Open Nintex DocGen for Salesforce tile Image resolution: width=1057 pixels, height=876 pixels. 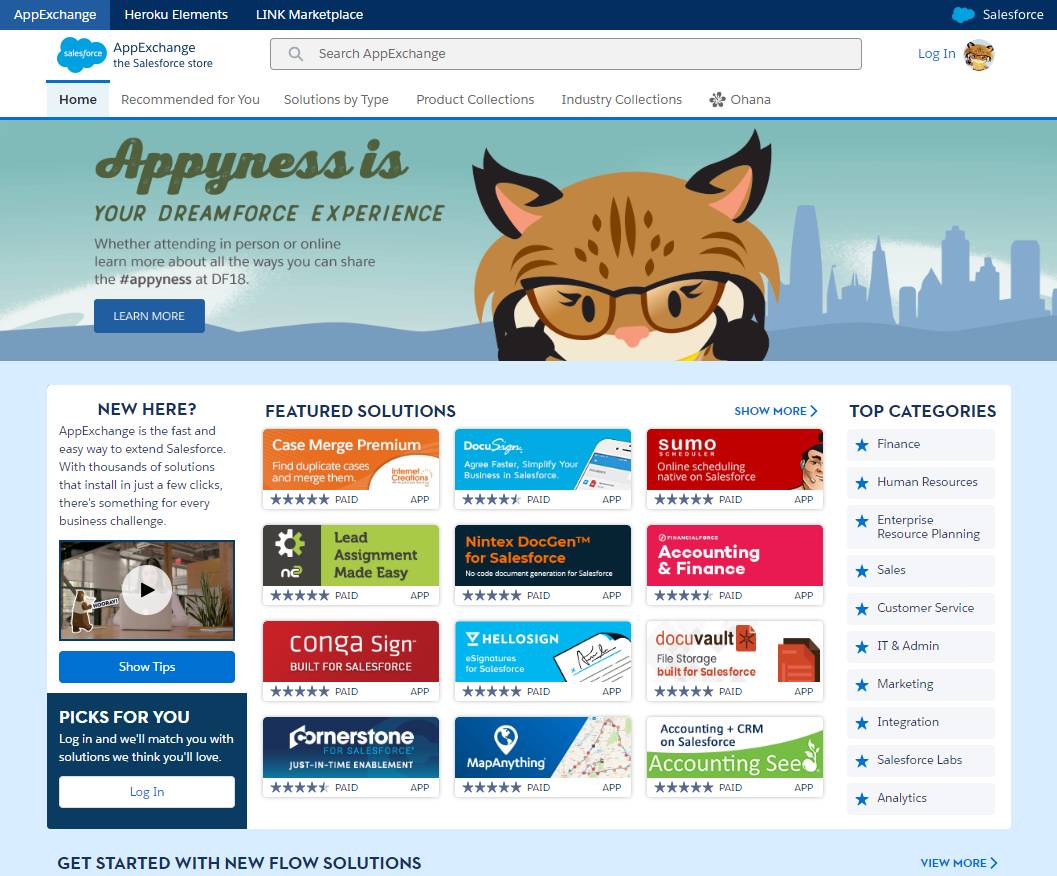click(x=543, y=564)
